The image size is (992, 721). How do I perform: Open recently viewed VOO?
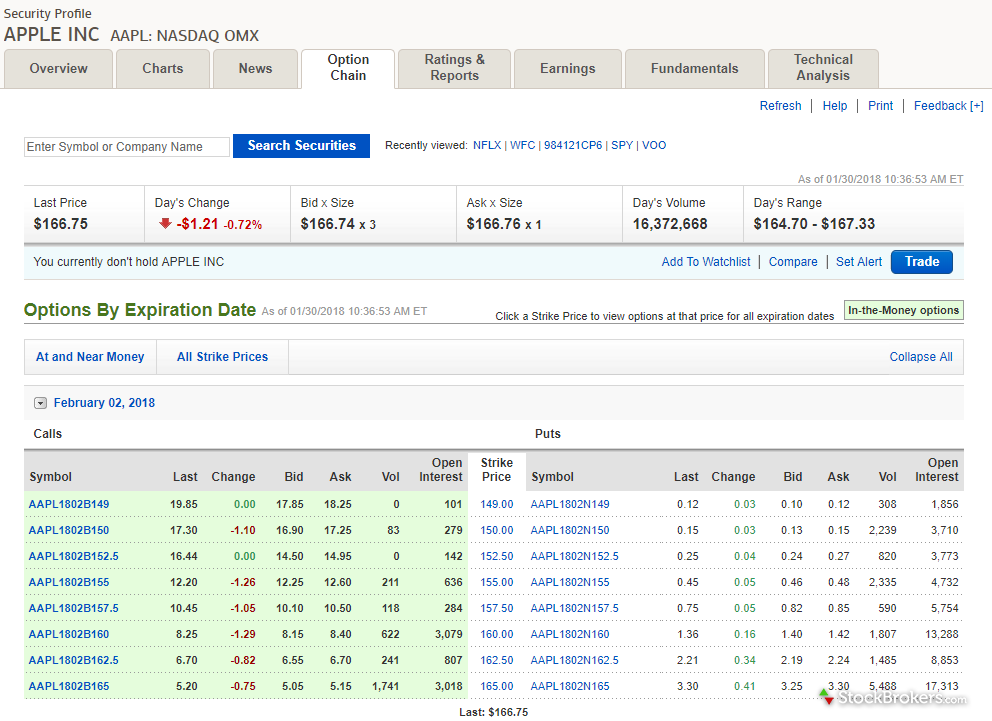pos(654,145)
